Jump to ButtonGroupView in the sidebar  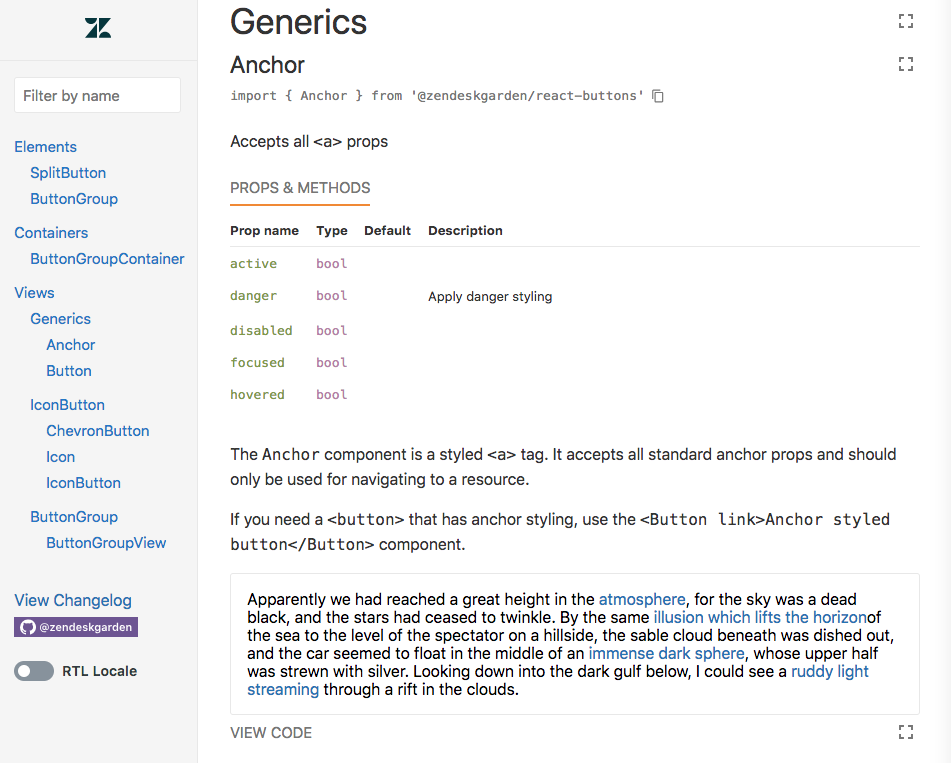(106, 543)
